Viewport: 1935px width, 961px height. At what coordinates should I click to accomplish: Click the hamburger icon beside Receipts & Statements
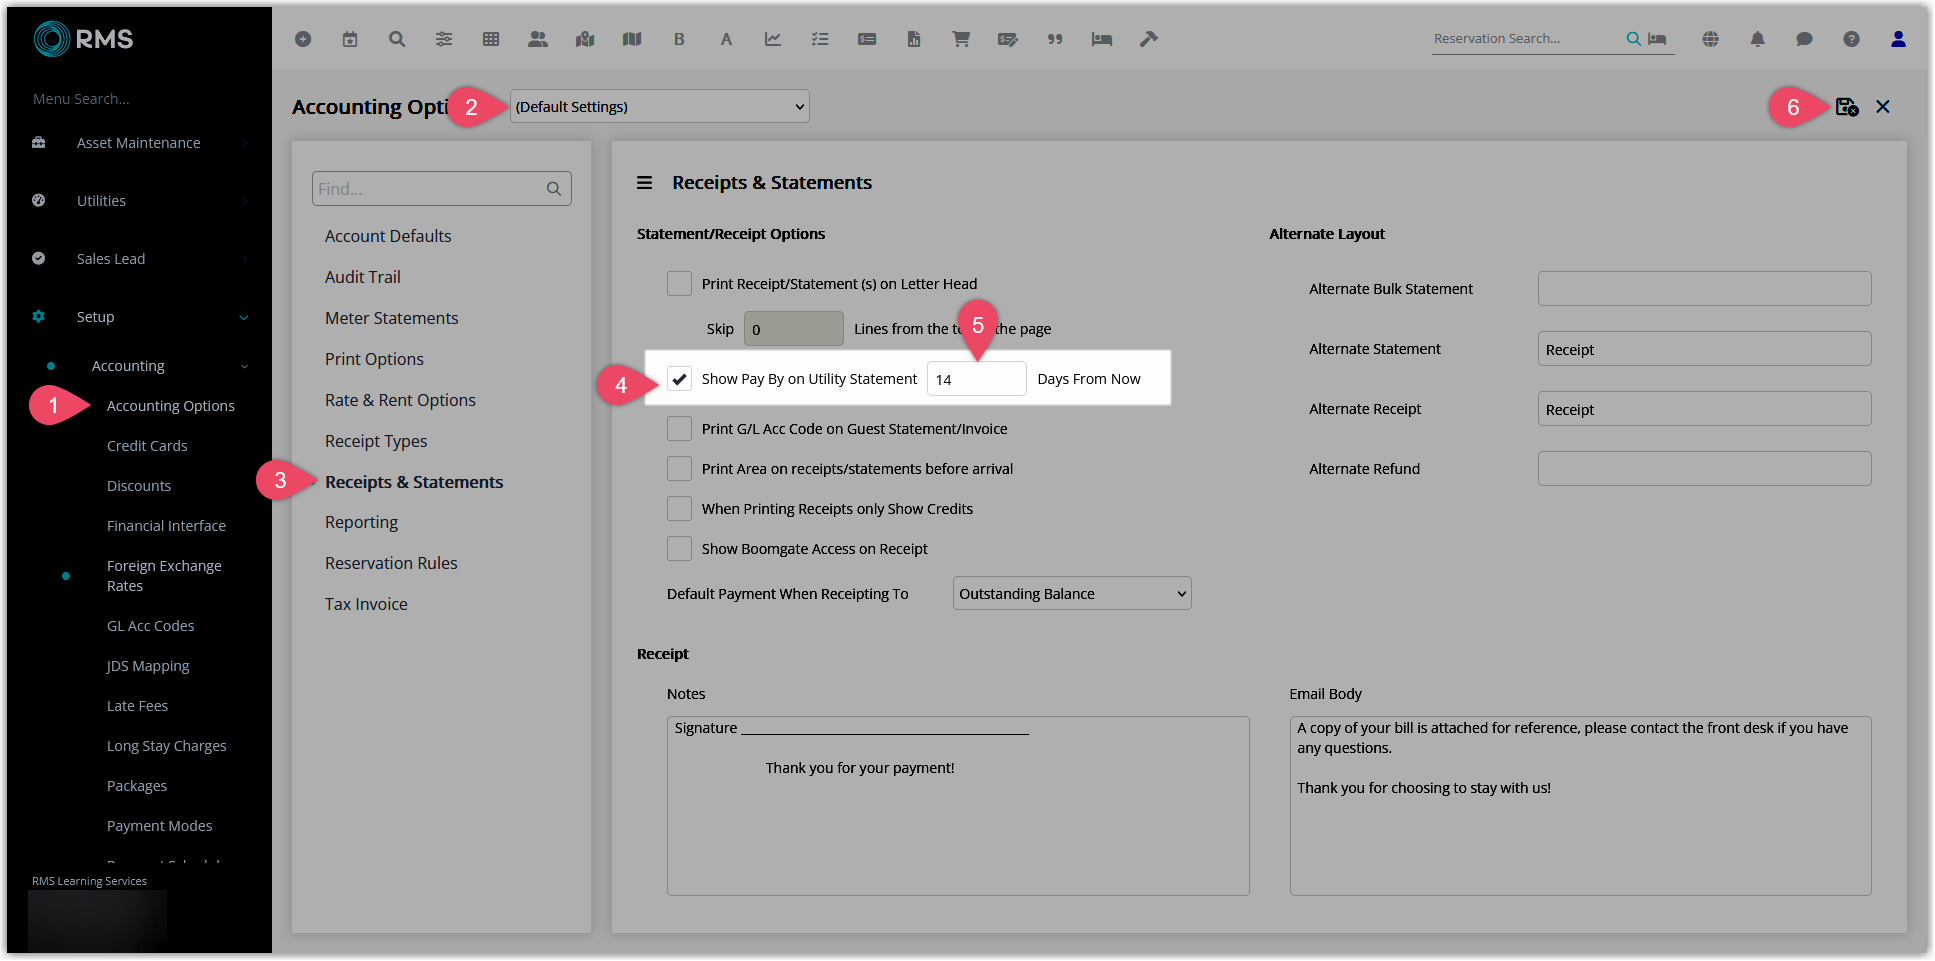tap(645, 183)
